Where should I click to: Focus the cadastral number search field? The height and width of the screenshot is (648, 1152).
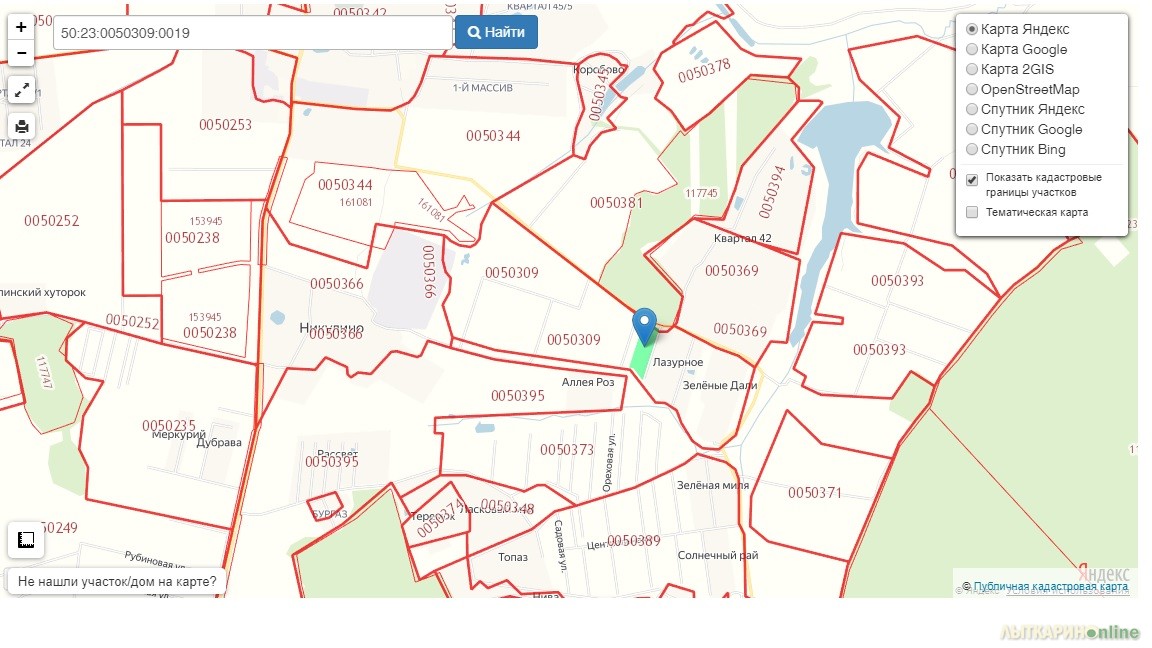pyautogui.click(x=253, y=33)
